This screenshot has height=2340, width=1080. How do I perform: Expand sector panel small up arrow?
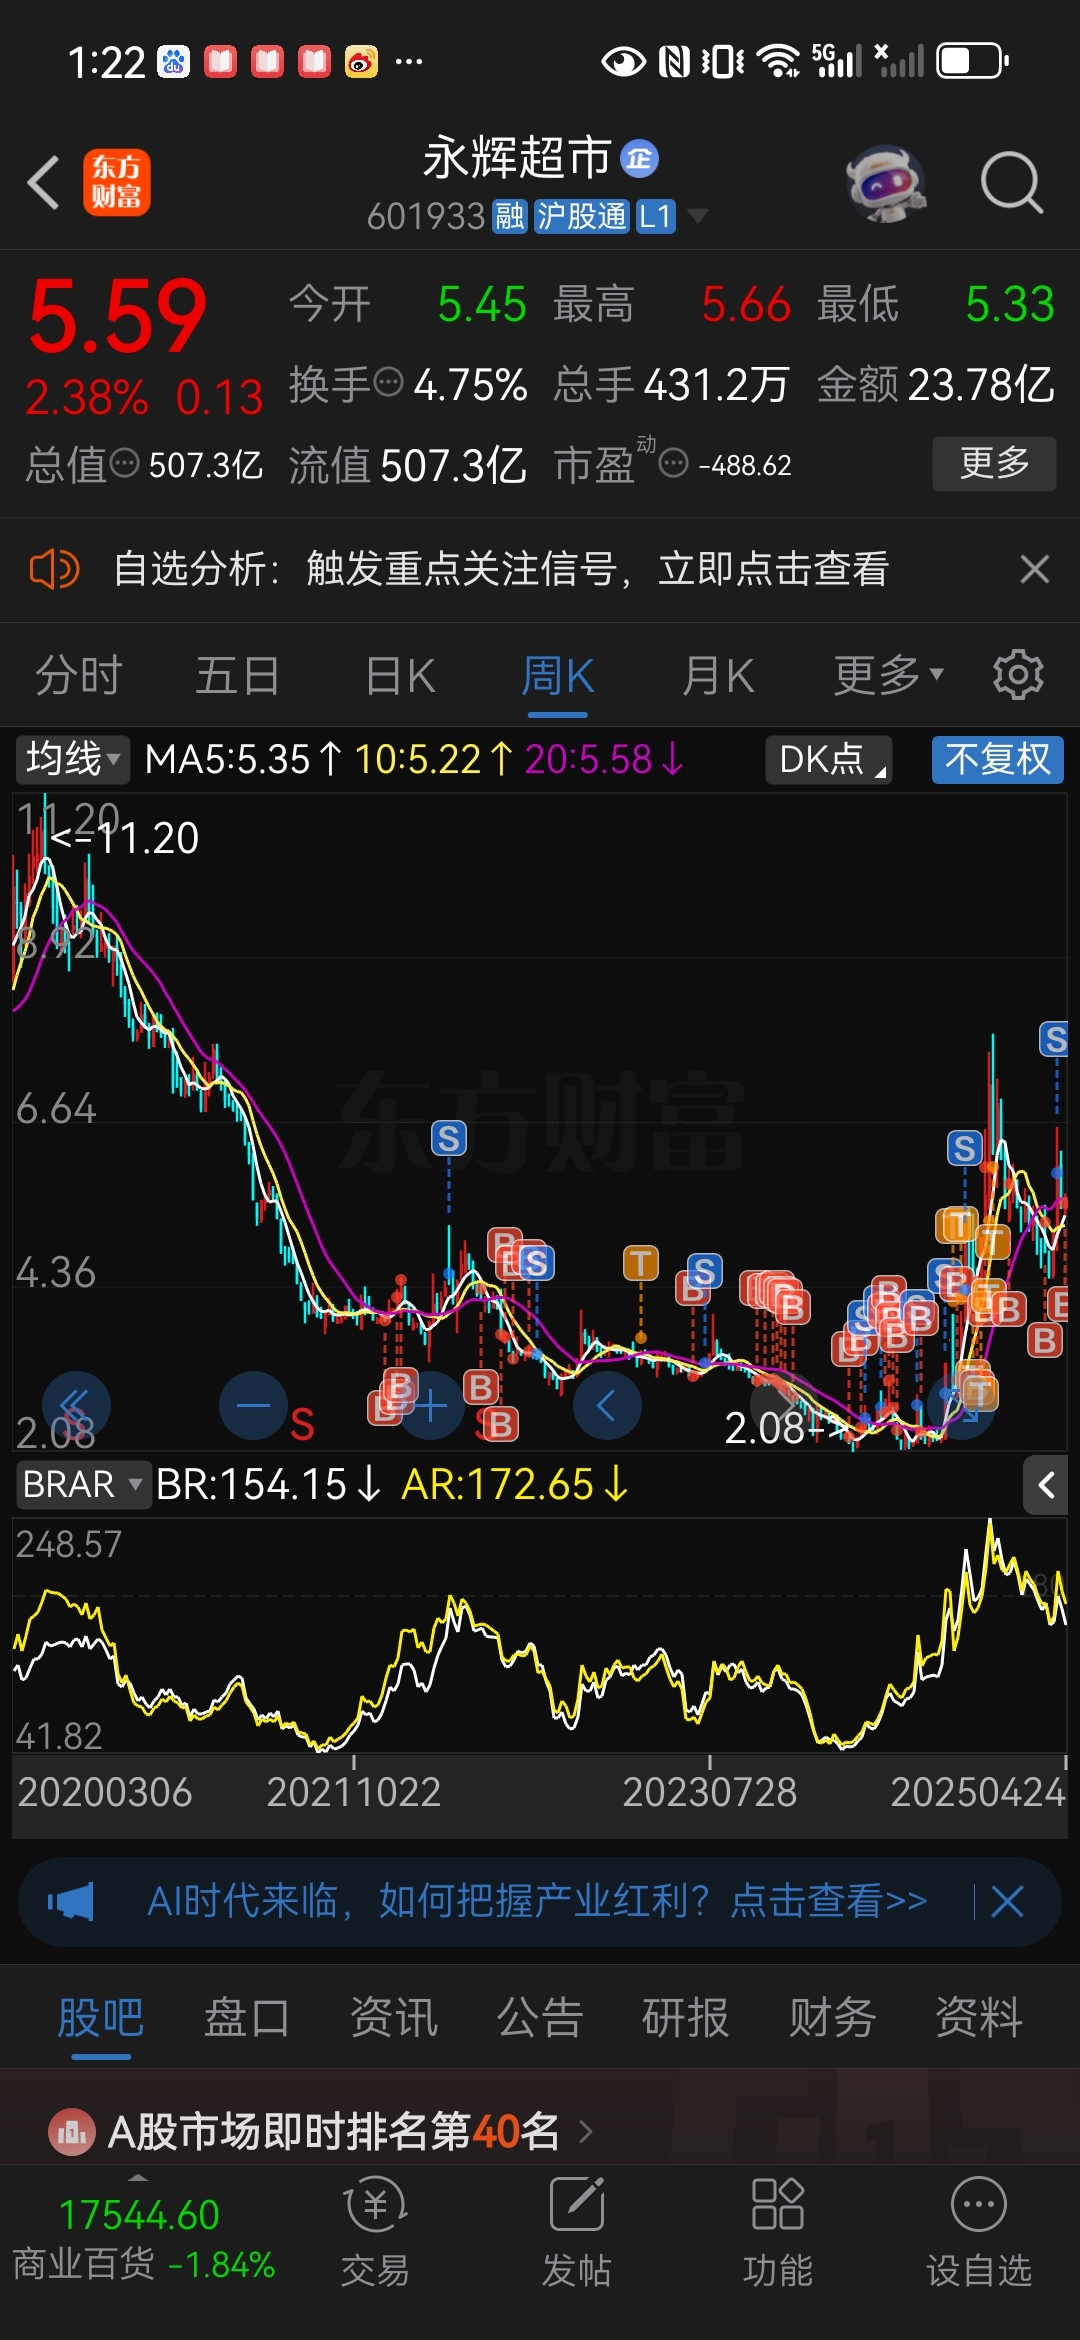pos(139,2177)
